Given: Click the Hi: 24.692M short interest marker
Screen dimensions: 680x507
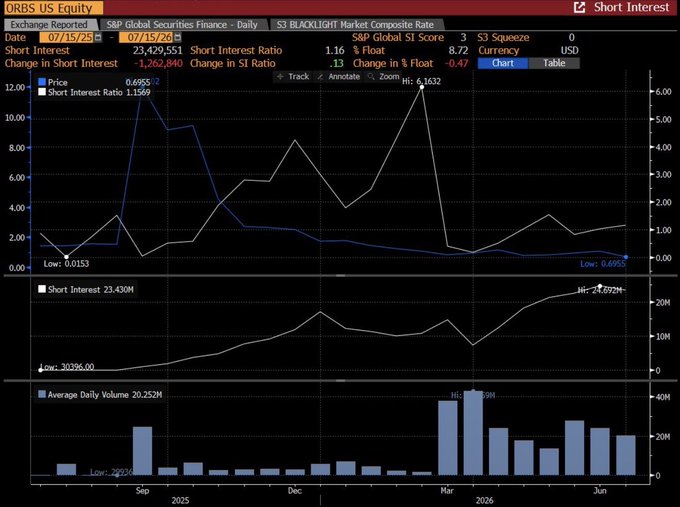Looking at the screenshot, I should pyautogui.click(x=600, y=286).
